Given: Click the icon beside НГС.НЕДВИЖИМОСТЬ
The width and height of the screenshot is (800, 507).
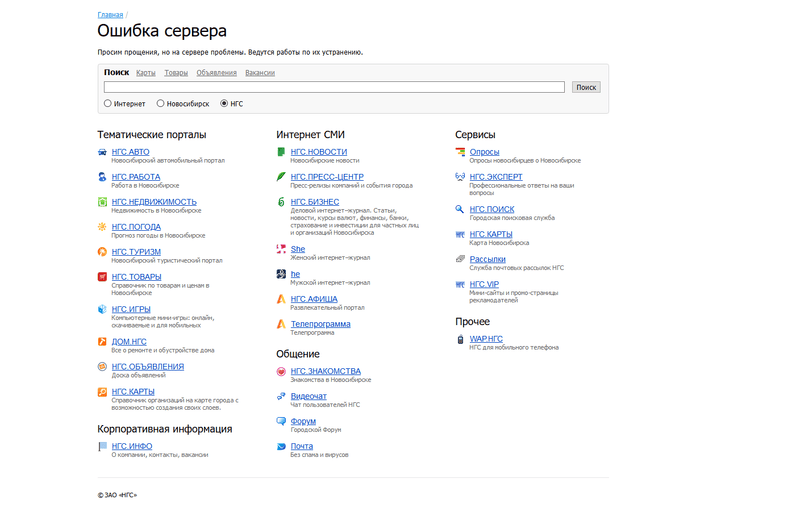Looking at the screenshot, I should (x=102, y=202).
